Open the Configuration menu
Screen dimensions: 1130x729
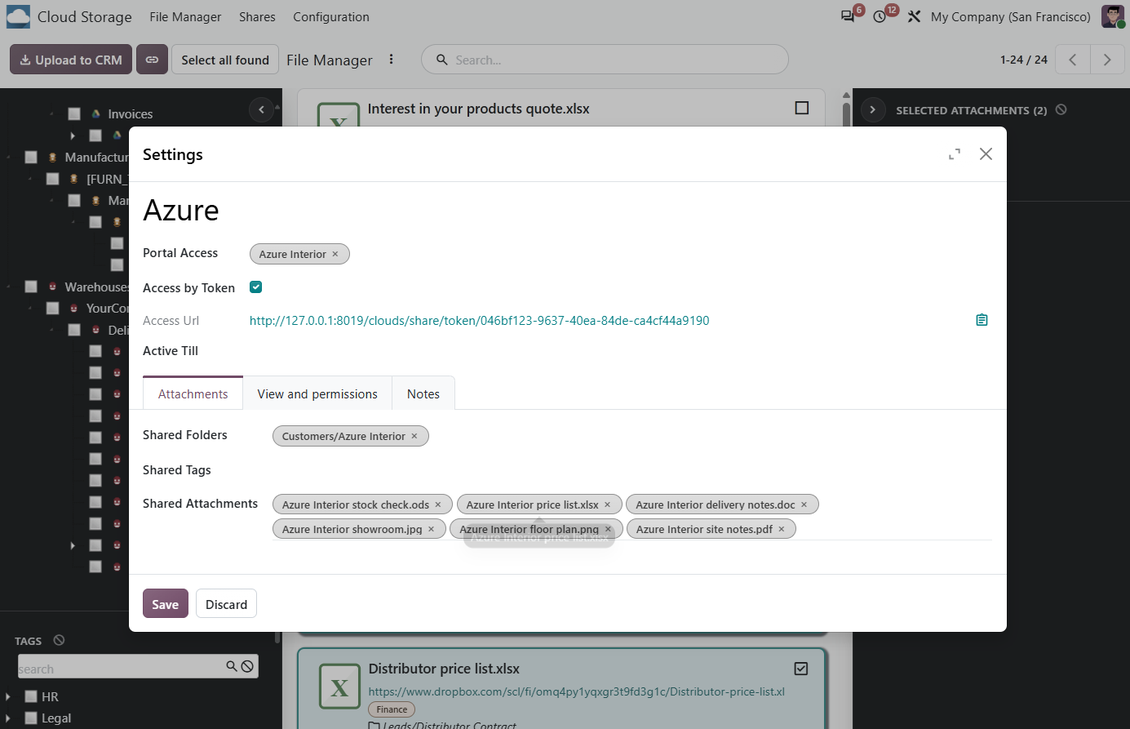coord(331,17)
